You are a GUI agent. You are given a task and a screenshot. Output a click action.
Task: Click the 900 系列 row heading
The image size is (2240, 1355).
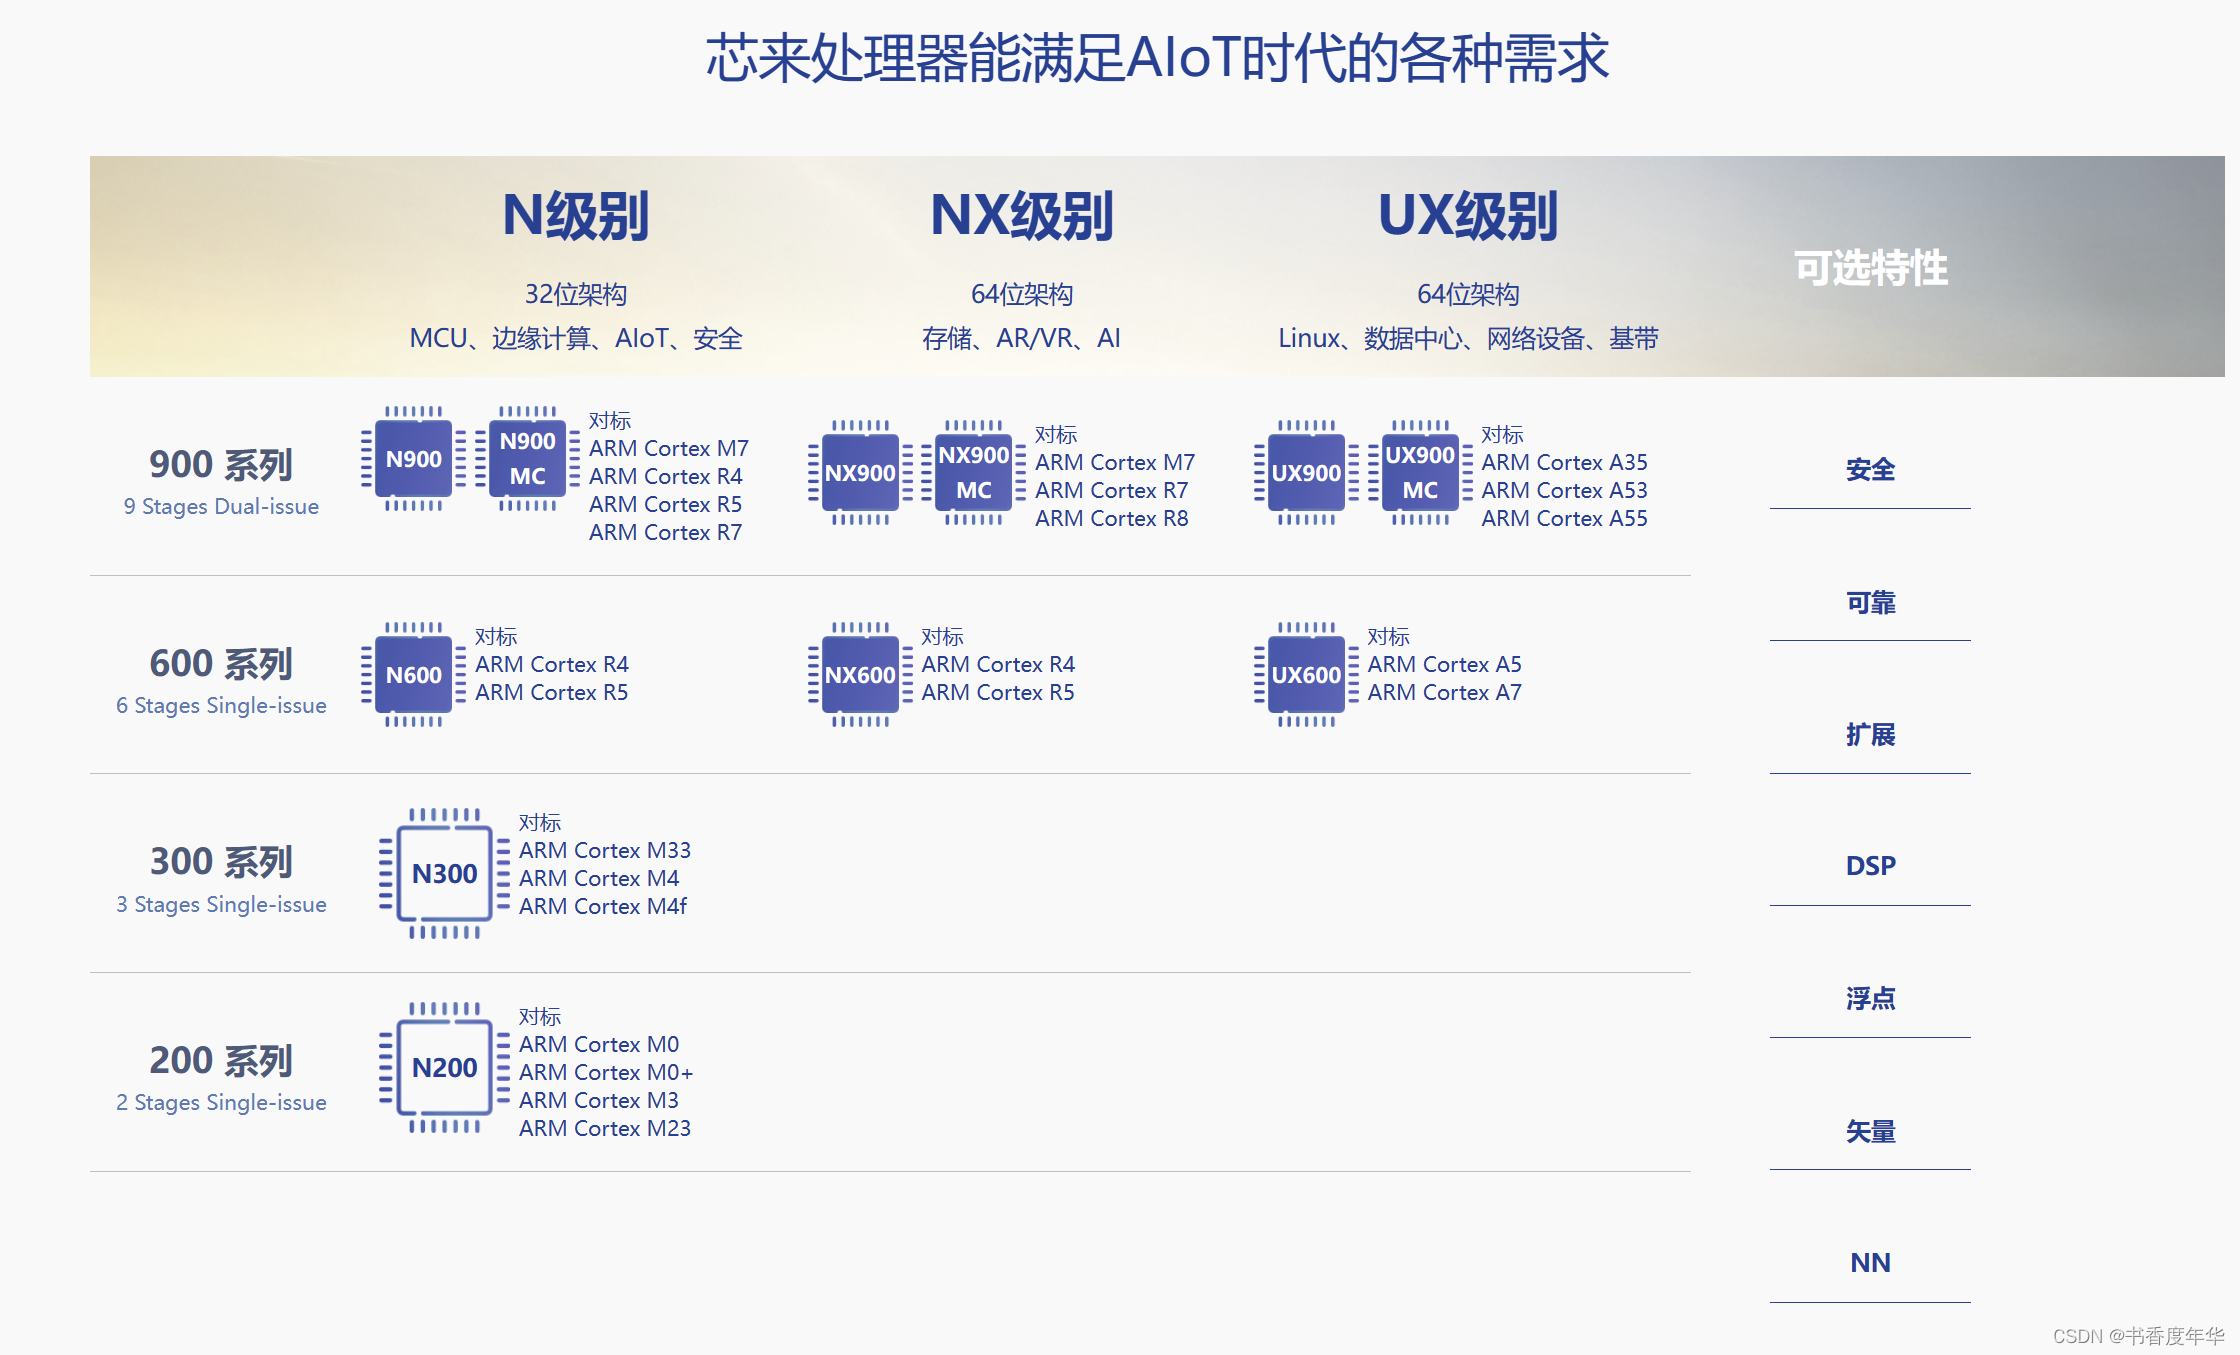(221, 465)
